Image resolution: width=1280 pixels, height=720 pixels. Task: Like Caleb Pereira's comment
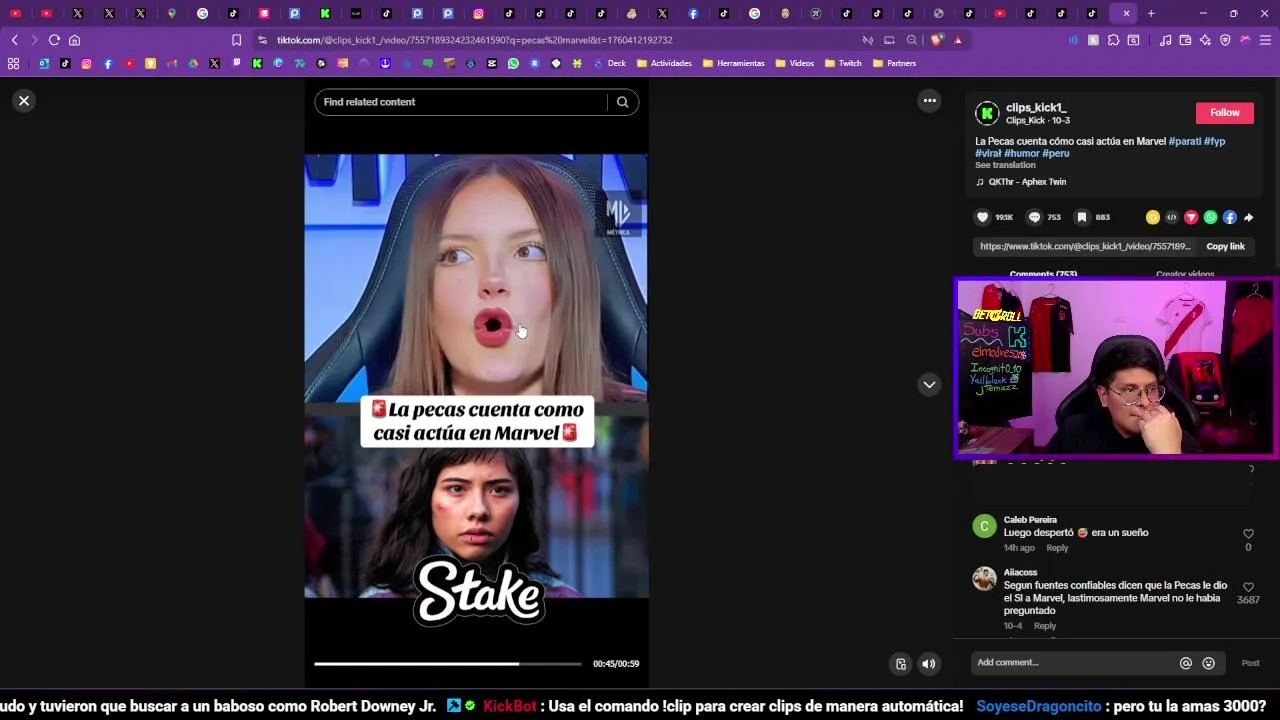[1248, 534]
